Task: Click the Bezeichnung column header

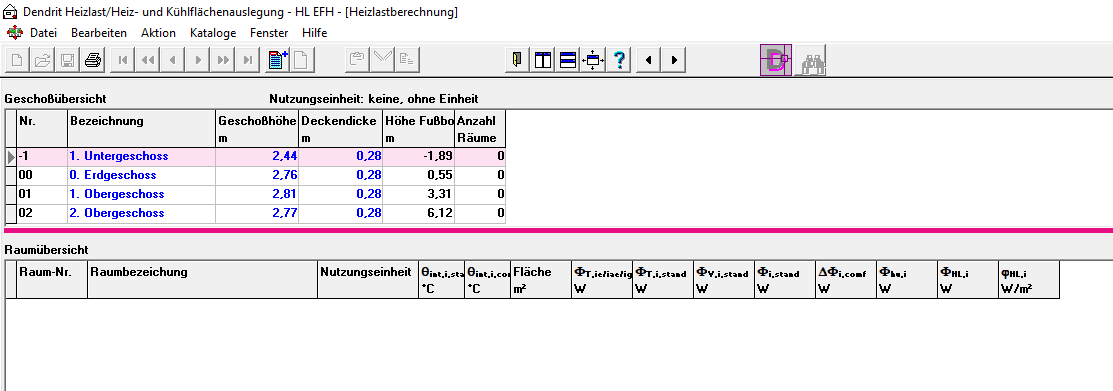Action: coord(141,129)
